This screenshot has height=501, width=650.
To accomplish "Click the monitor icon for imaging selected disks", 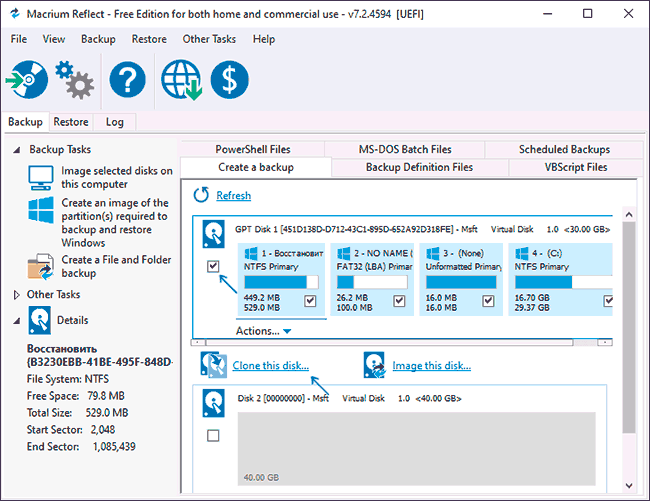I will click(41, 177).
